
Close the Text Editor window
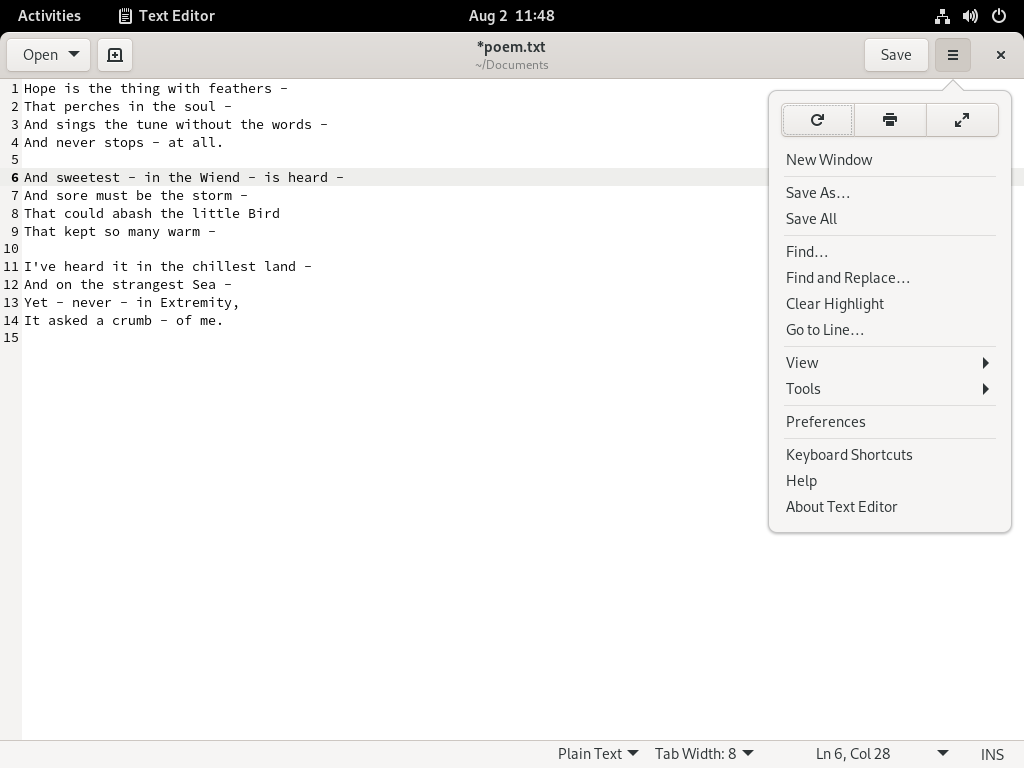pos(1000,55)
